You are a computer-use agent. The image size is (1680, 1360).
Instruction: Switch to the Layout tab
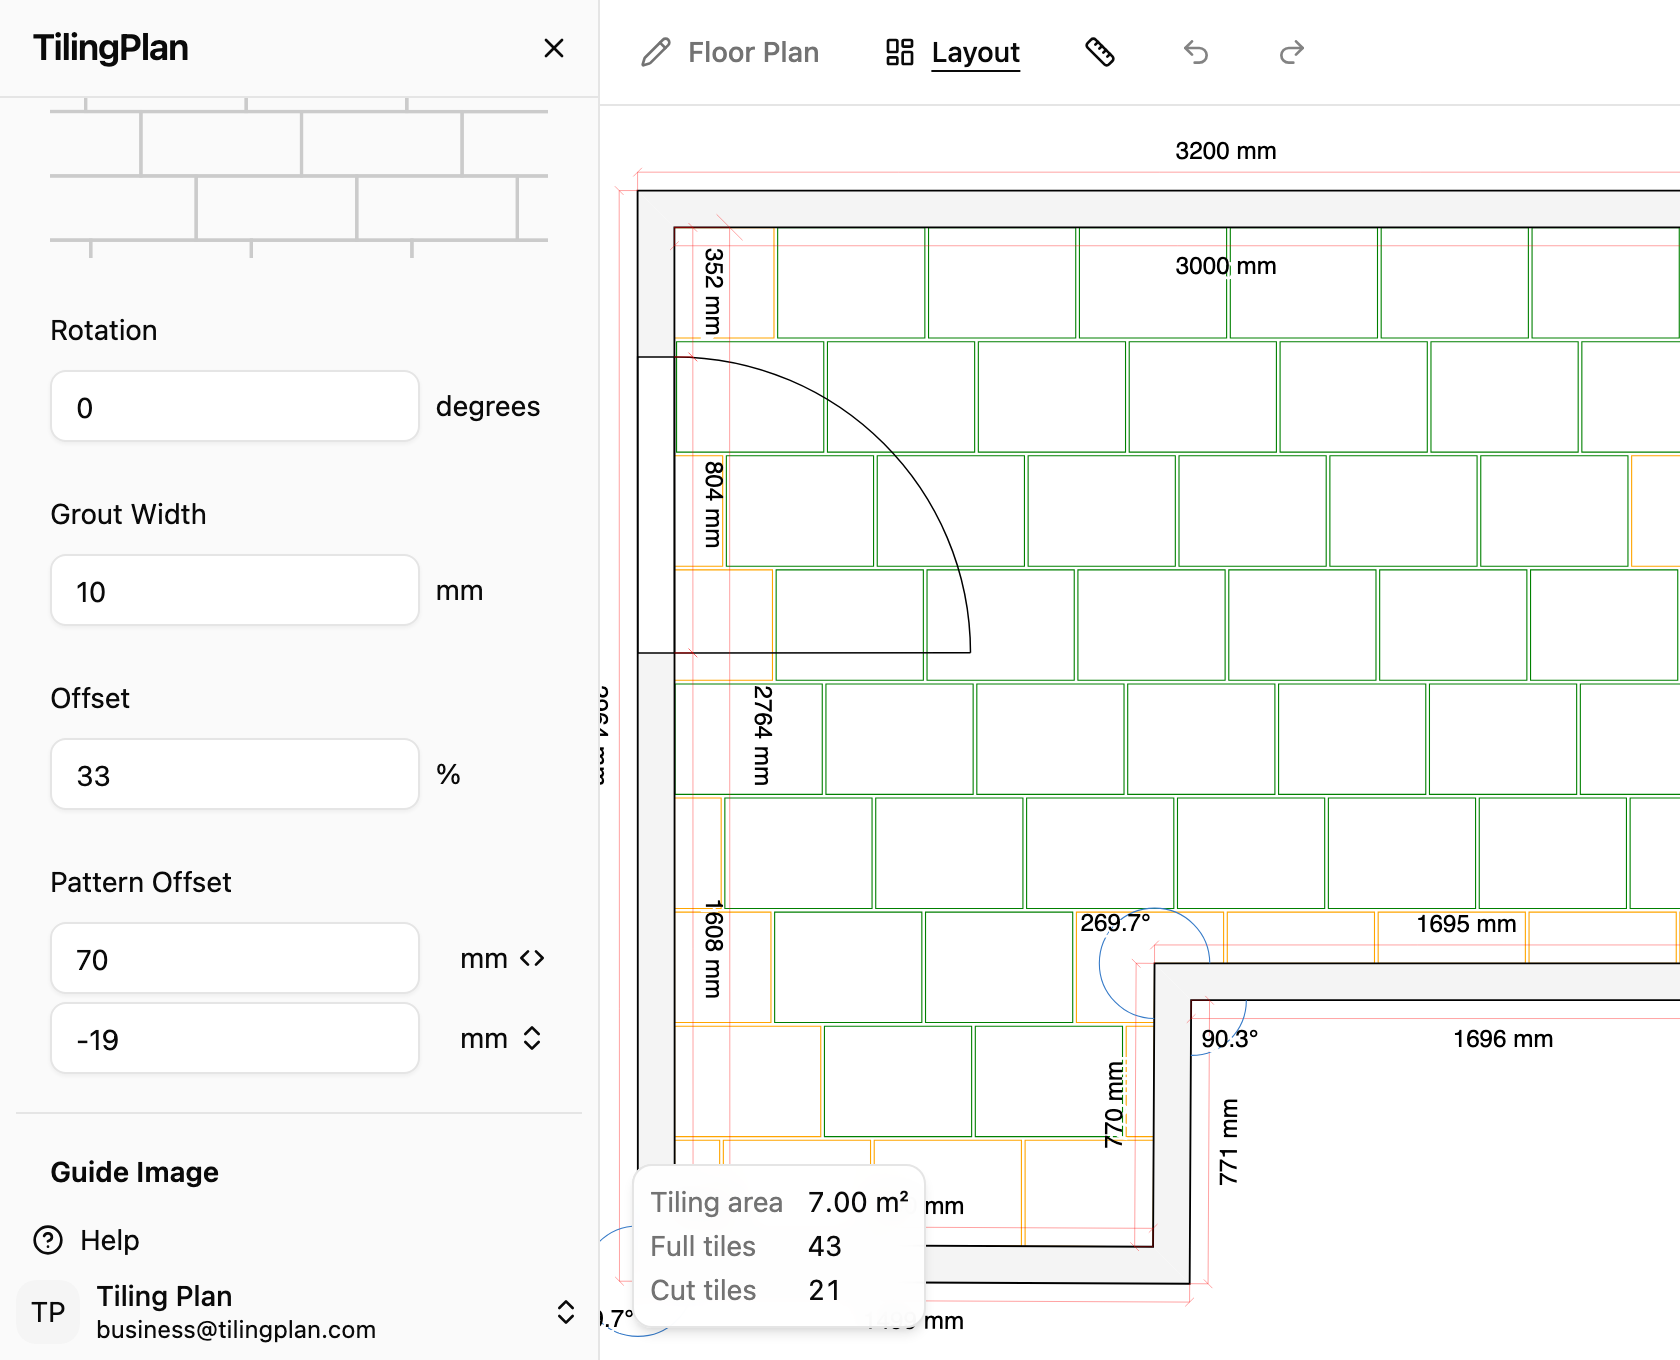pos(953,52)
